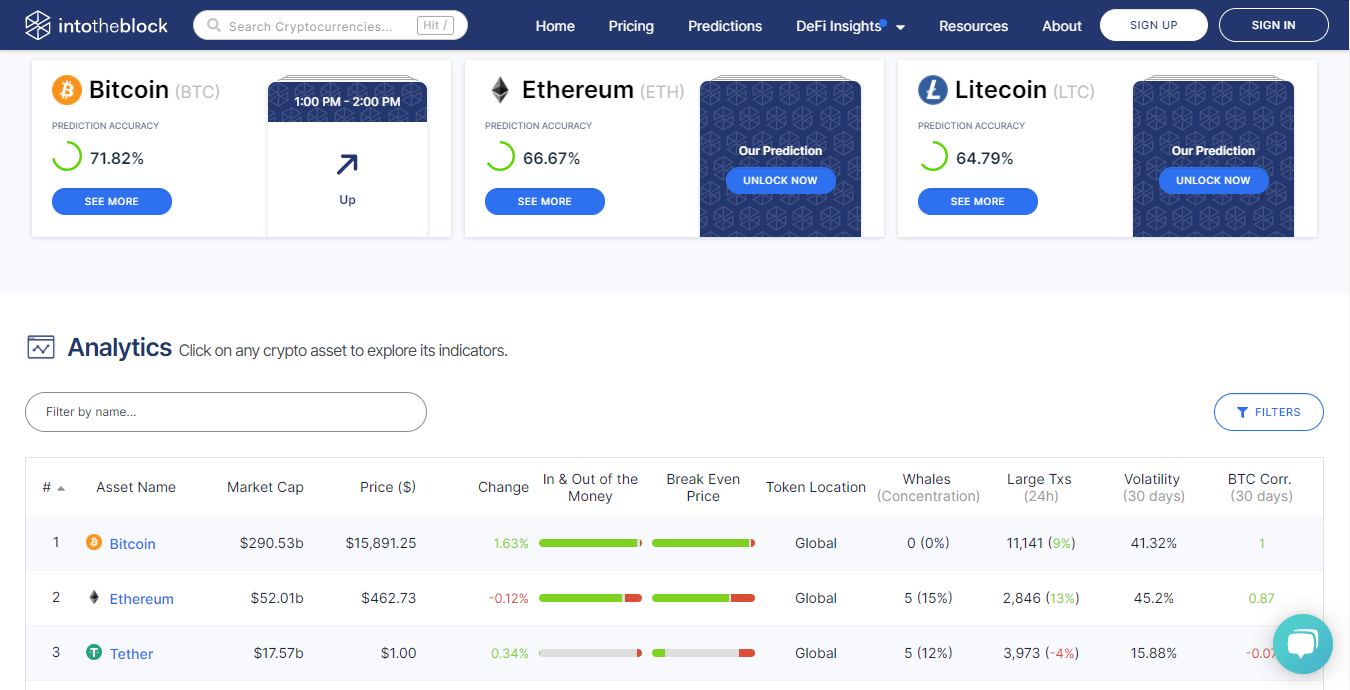The height and width of the screenshot is (690, 1350).
Task: Sort table by # column
Action: [x=54, y=487]
